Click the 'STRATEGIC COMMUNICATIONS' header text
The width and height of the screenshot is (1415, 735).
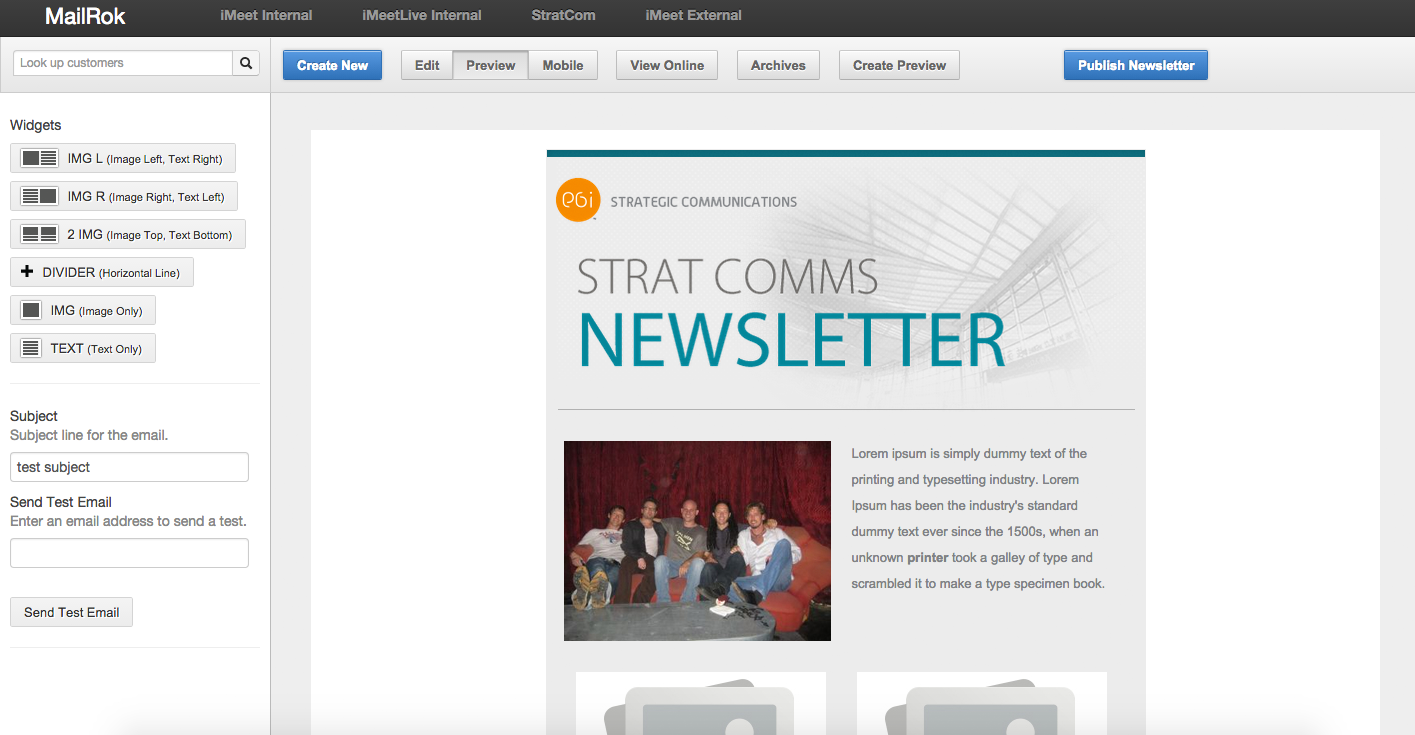(704, 202)
